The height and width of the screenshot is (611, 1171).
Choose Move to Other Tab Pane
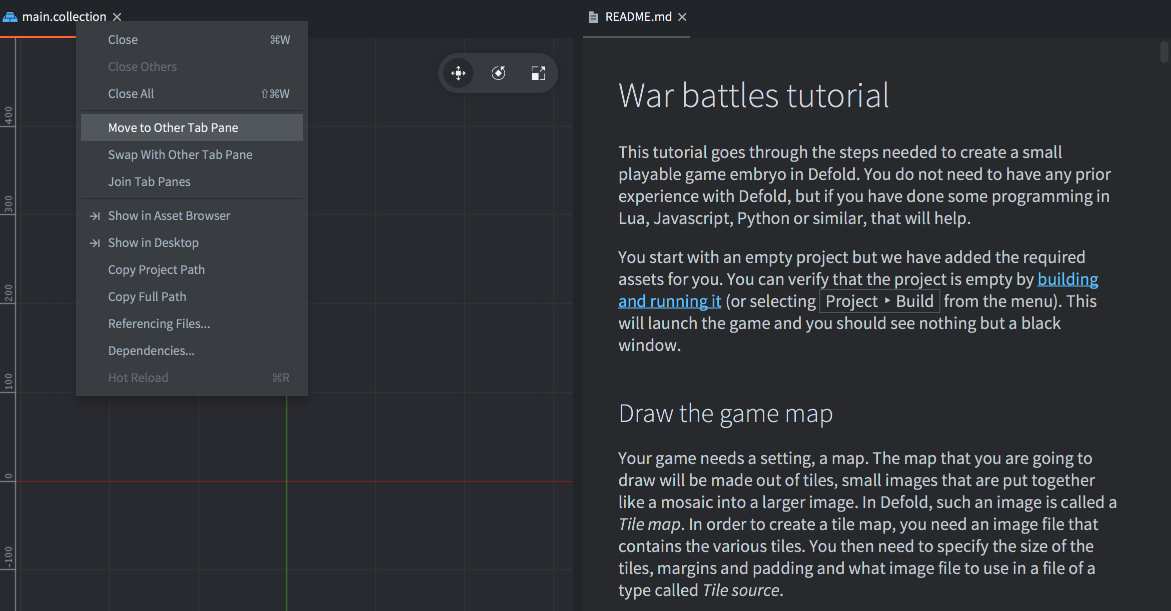[x=173, y=128]
